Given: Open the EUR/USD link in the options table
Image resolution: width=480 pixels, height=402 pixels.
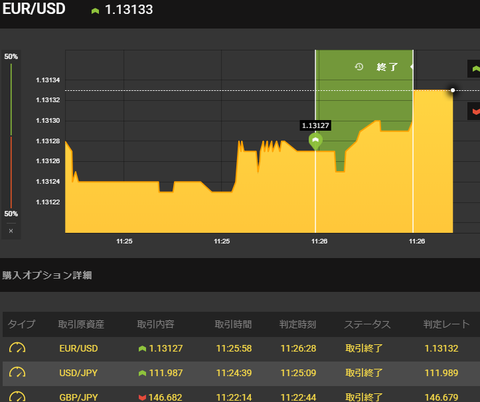Looking at the screenshot, I should tap(79, 348).
